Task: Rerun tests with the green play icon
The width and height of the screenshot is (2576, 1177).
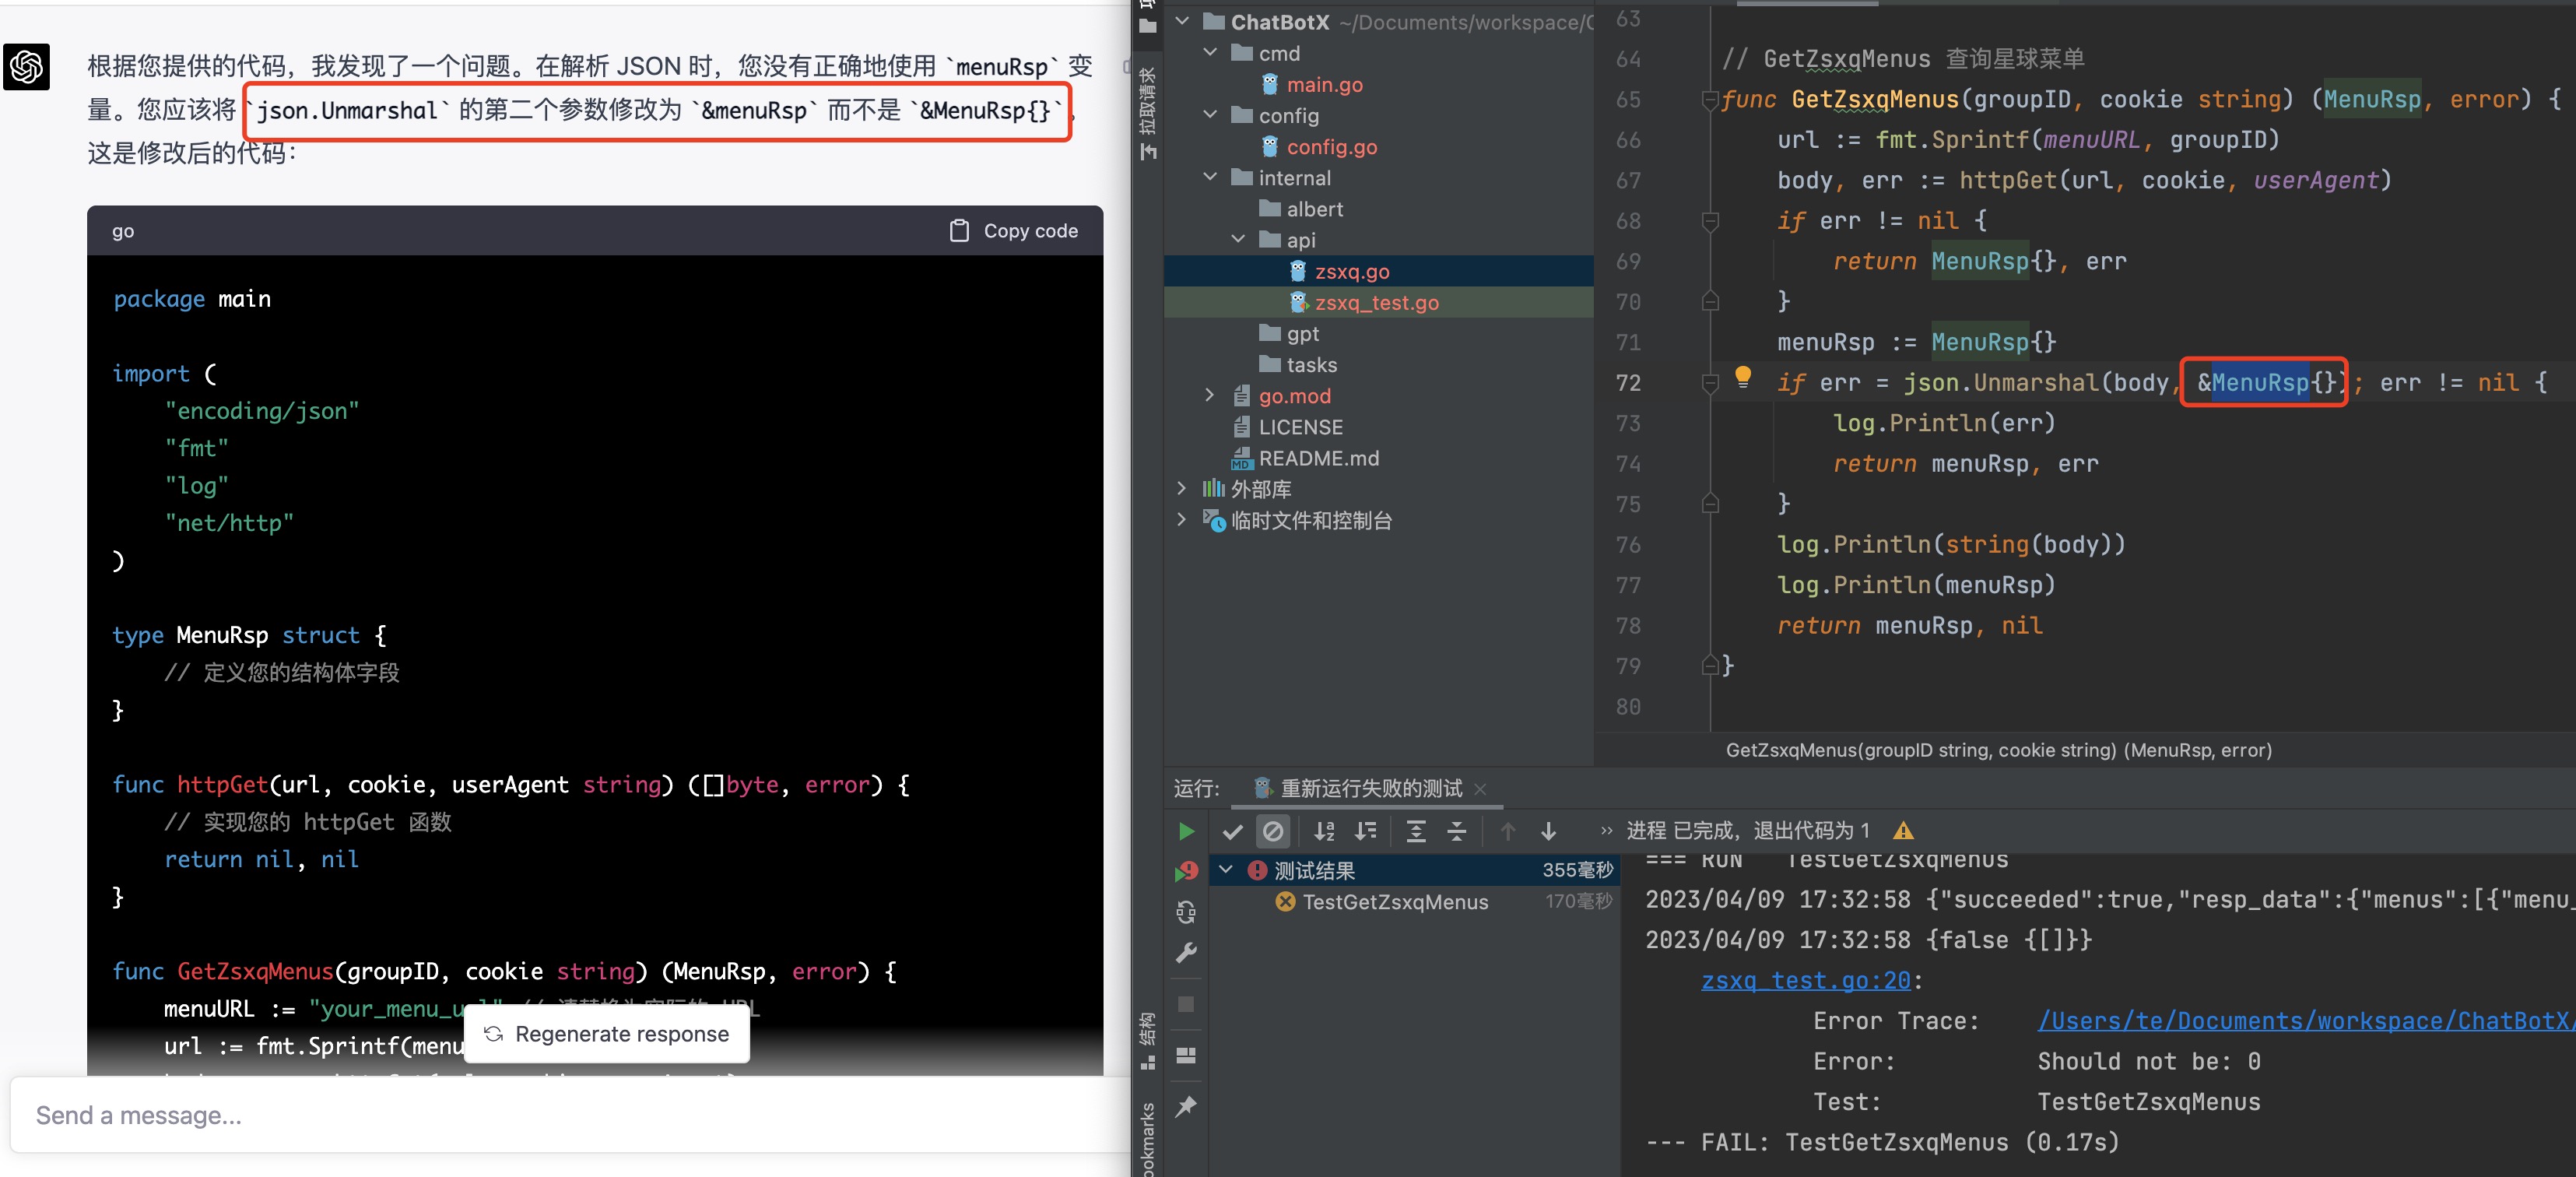Action: [1186, 831]
